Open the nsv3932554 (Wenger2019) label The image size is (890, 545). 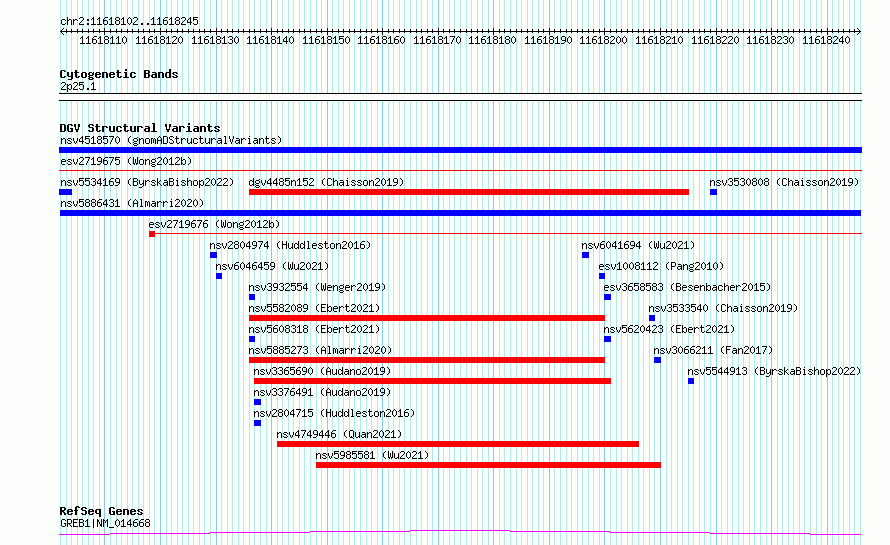[x=317, y=287]
